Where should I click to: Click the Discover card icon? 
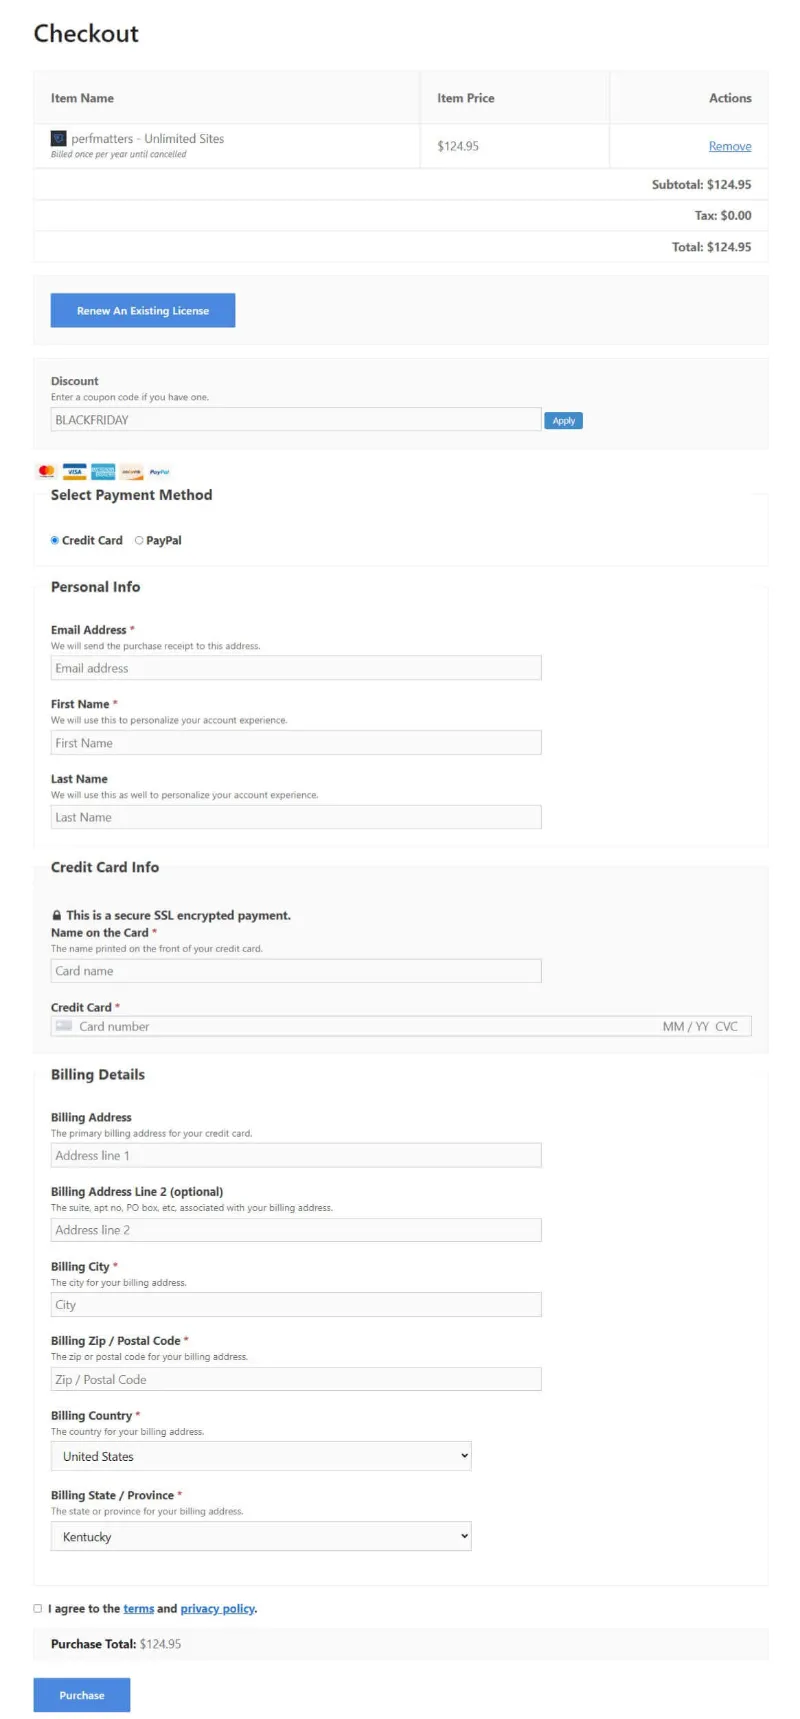[131, 471]
